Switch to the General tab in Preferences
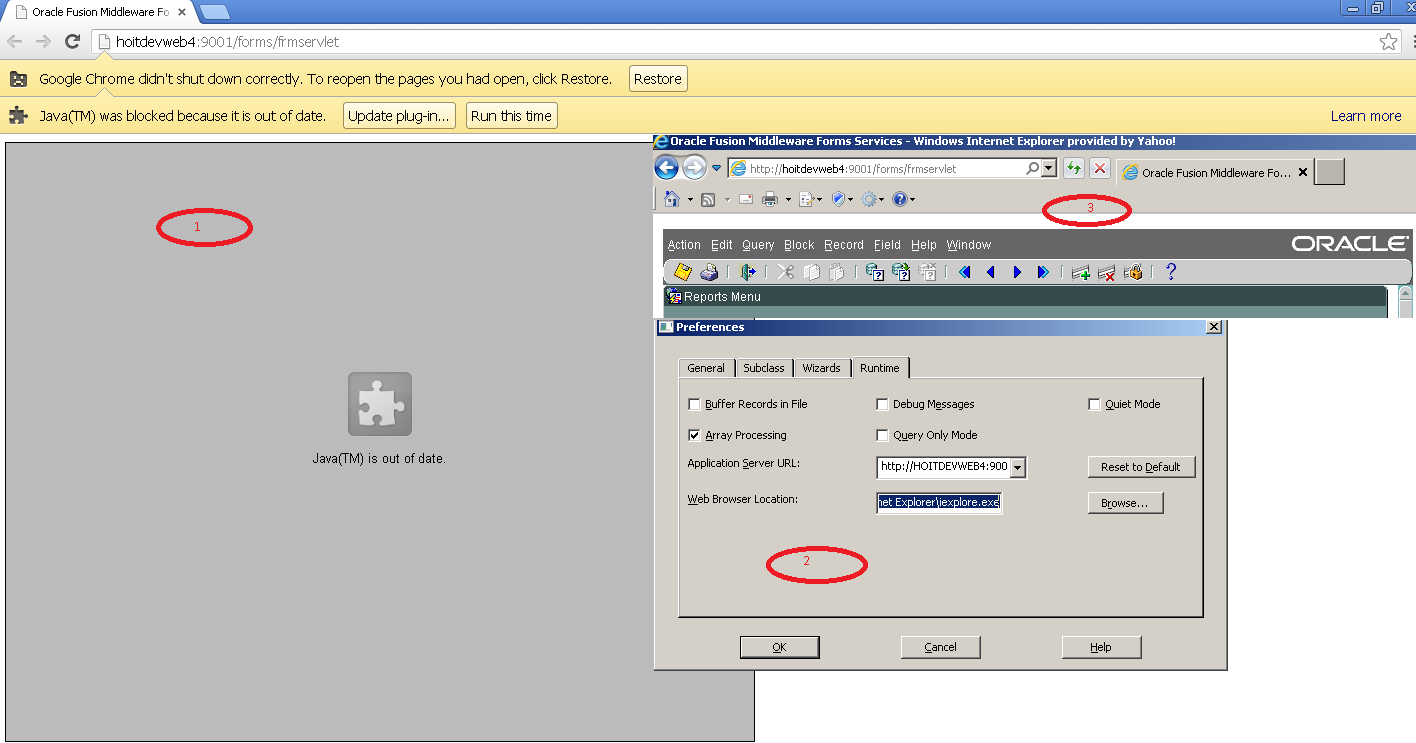Viewport: 1416px width, 743px height. (706, 368)
